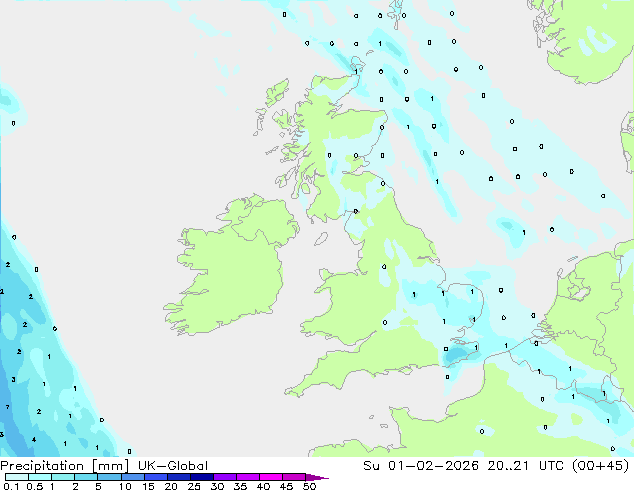The height and width of the screenshot is (490, 634).
Task: Click the 'UK-Global' model label
Action: click(x=173, y=466)
